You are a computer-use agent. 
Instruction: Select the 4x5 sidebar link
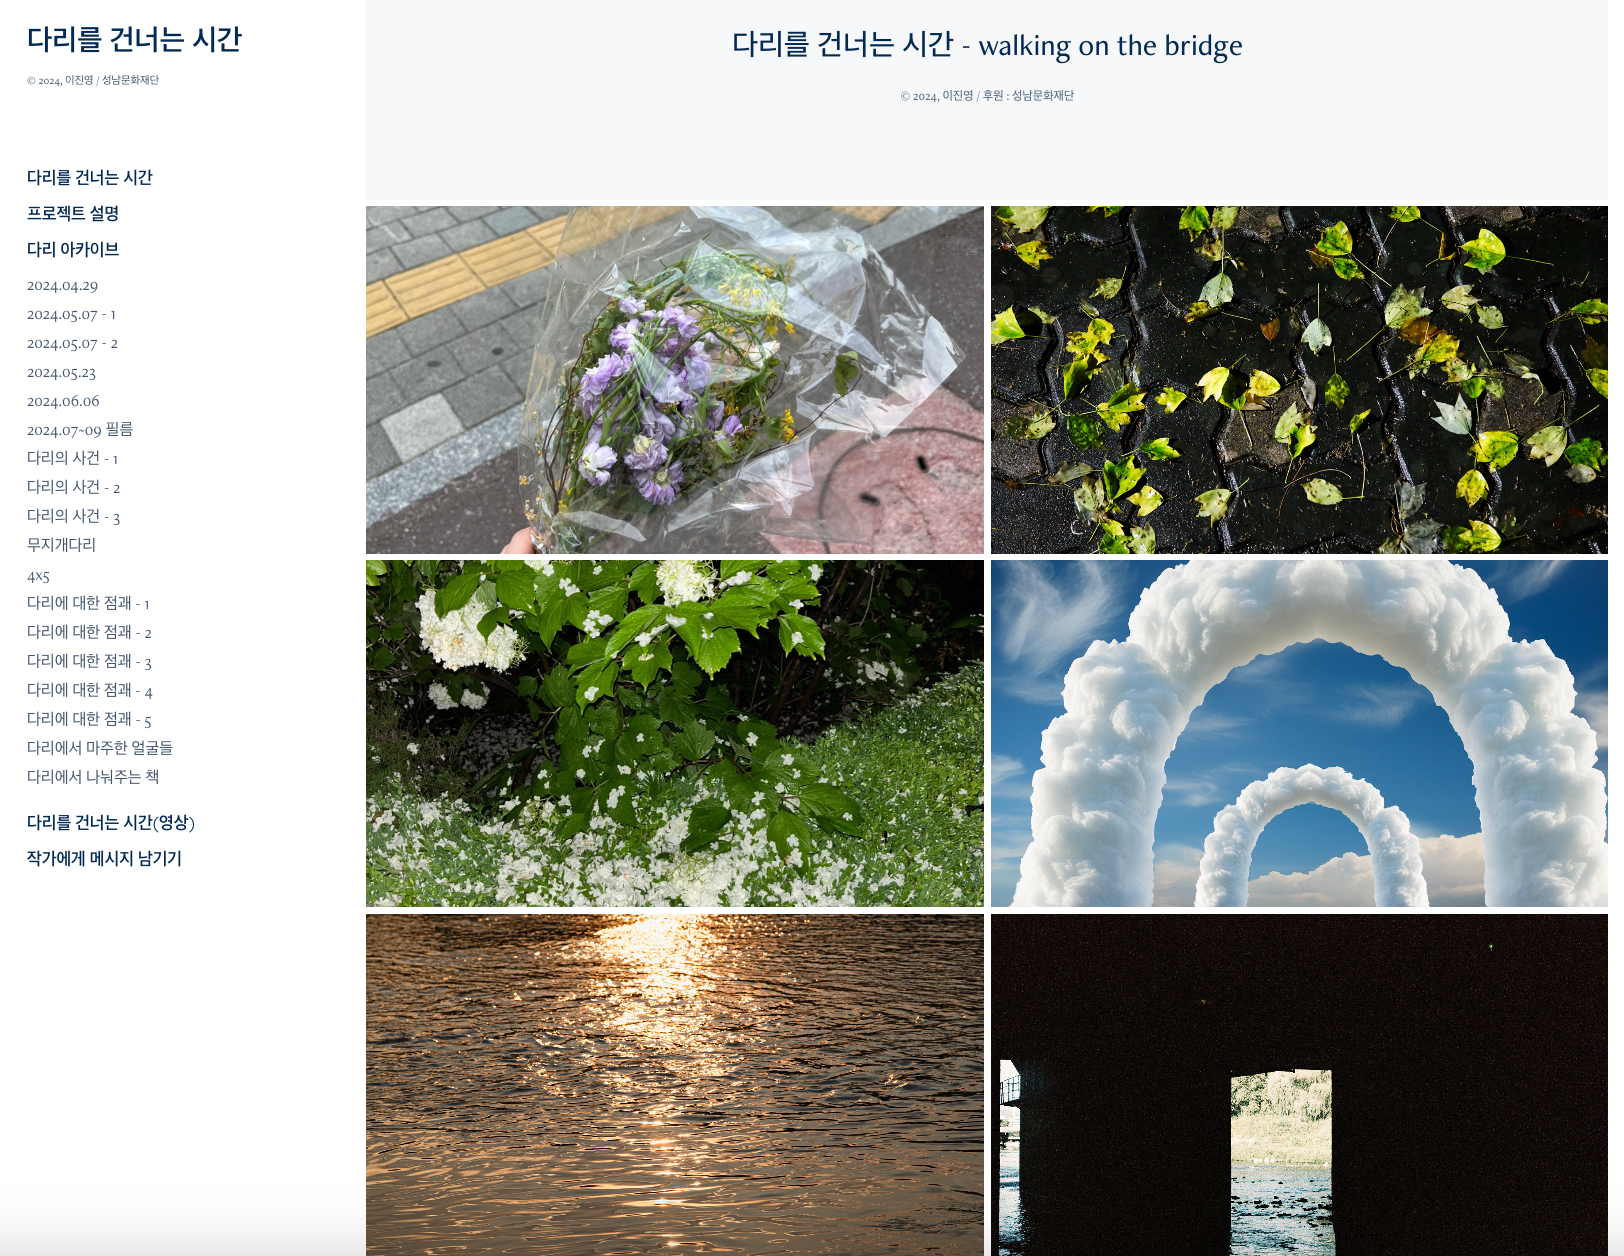[x=38, y=576]
